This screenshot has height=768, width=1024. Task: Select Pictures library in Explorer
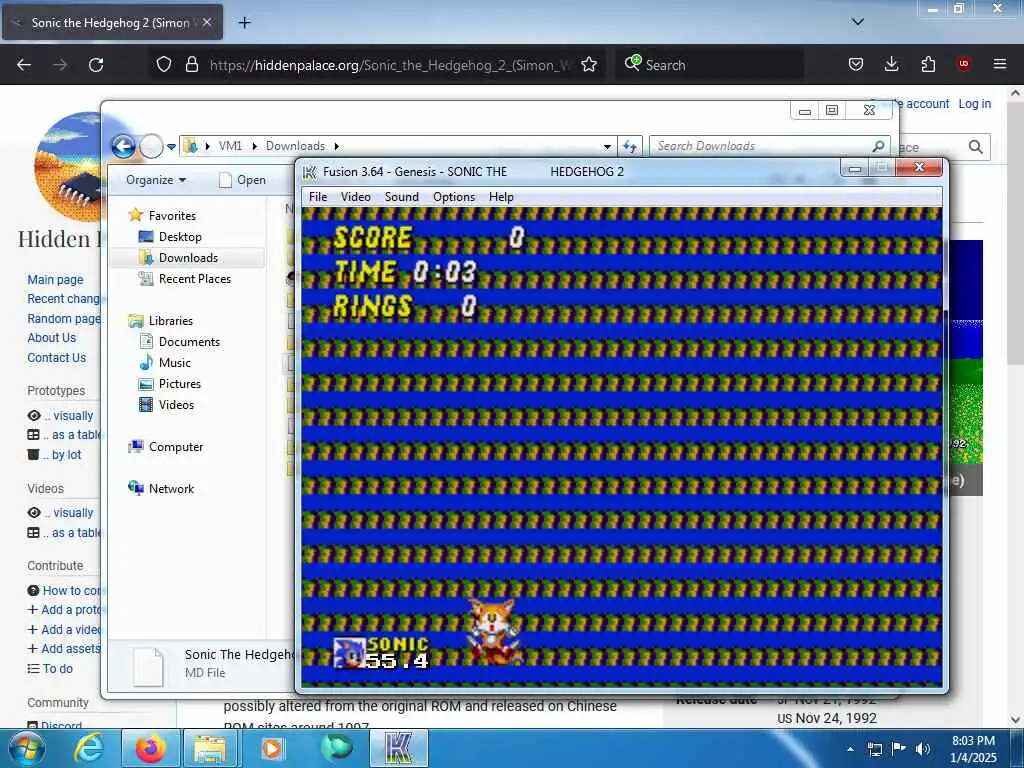click(180, 383)
